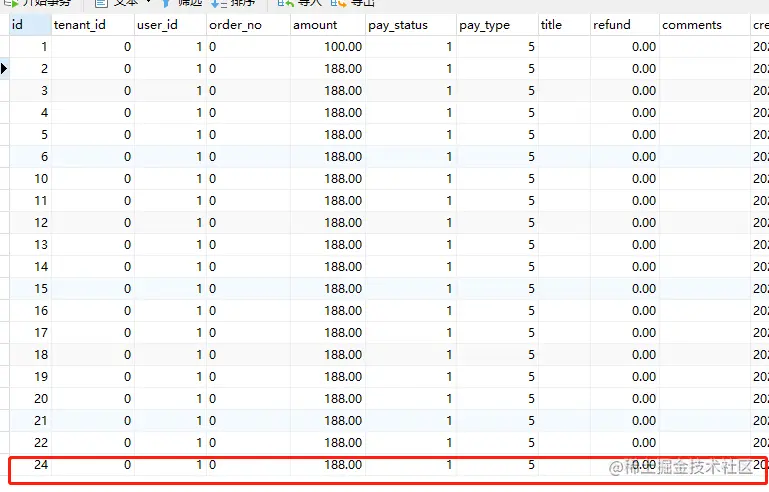This screenshot has width=769, height=492.
Task: Click the amount cell showing 100.00
Action: (328, 47)
